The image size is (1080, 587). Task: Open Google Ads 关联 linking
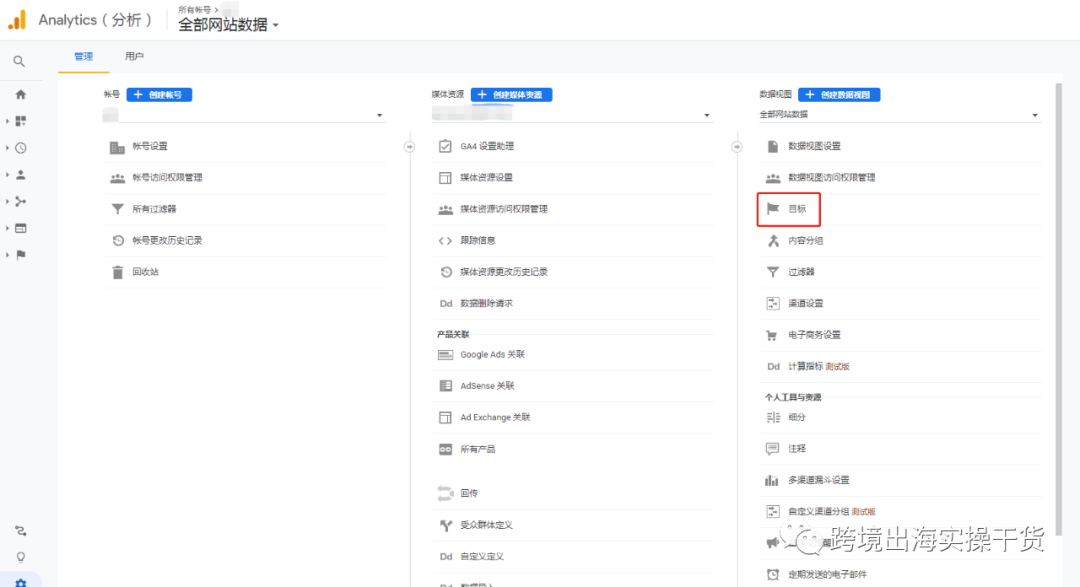click(490, 353)
